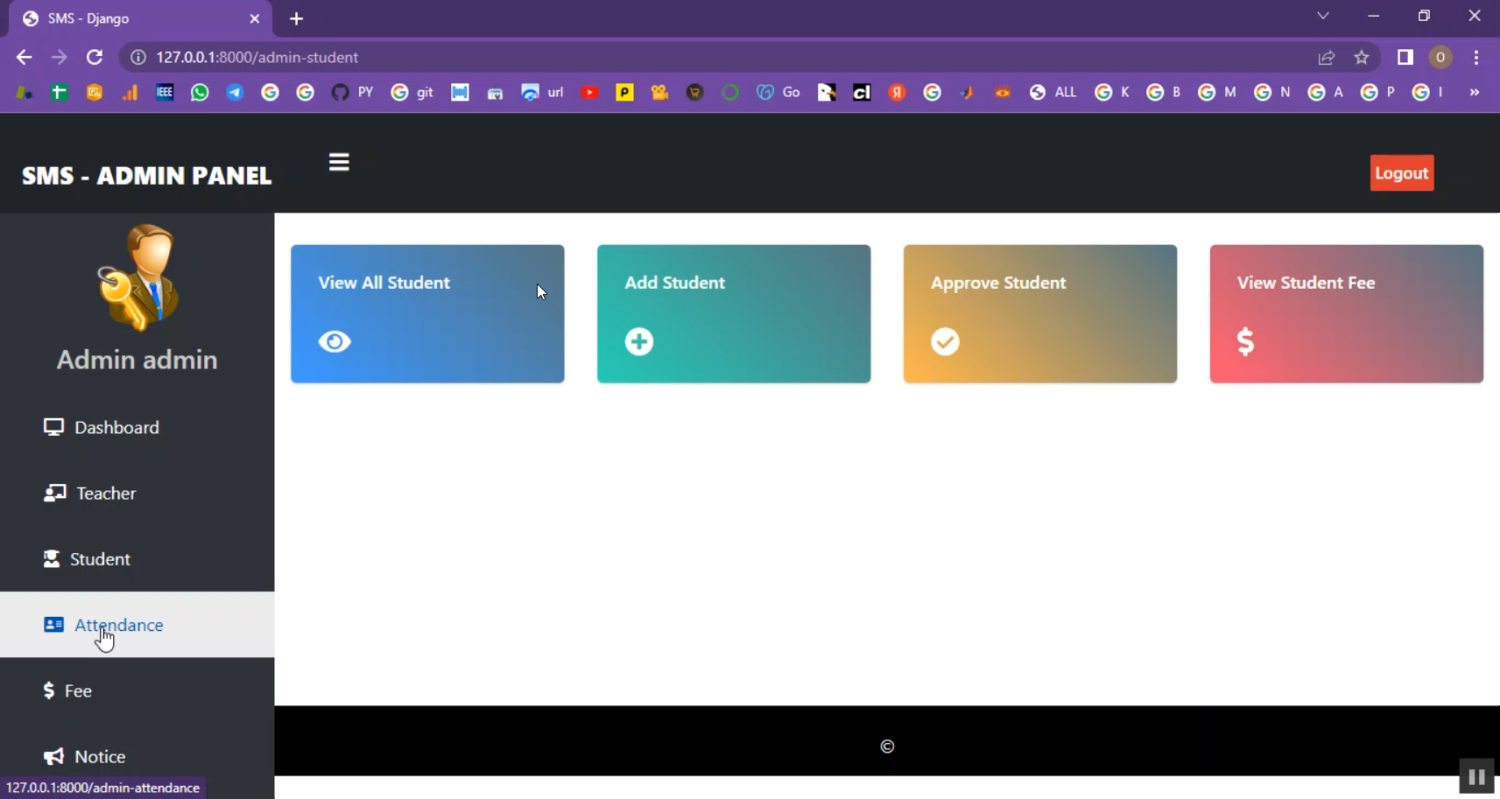Click the checkmark icon on Approve Student
This screenshot has height=799, width=1500.
click(x=945, y=342)
